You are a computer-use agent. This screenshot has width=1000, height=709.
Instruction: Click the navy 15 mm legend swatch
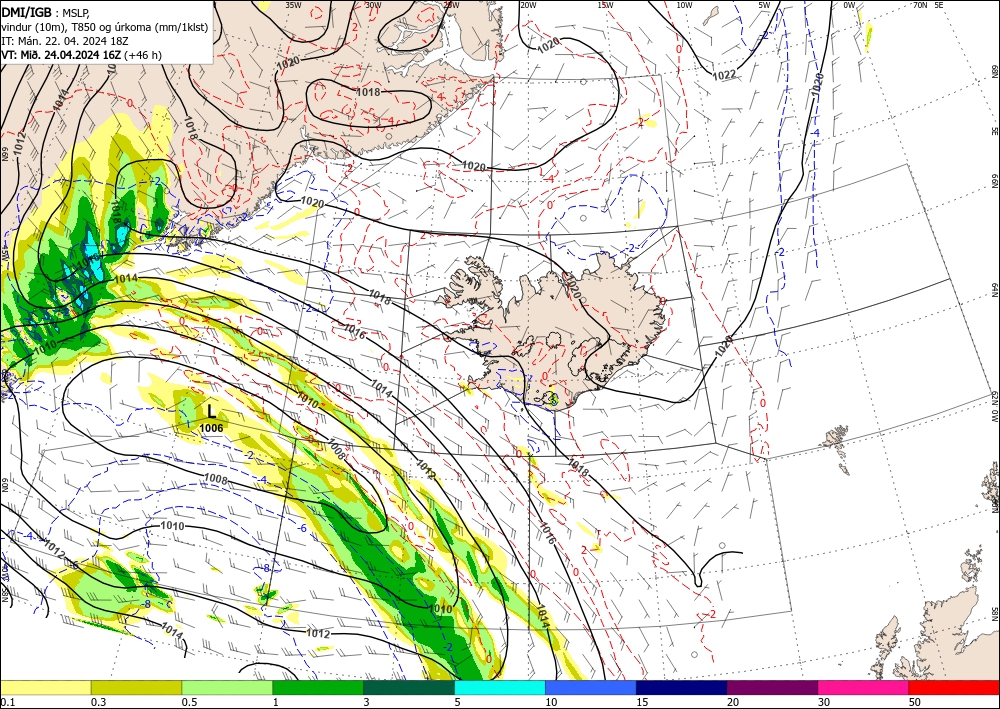tap(681, 687)
